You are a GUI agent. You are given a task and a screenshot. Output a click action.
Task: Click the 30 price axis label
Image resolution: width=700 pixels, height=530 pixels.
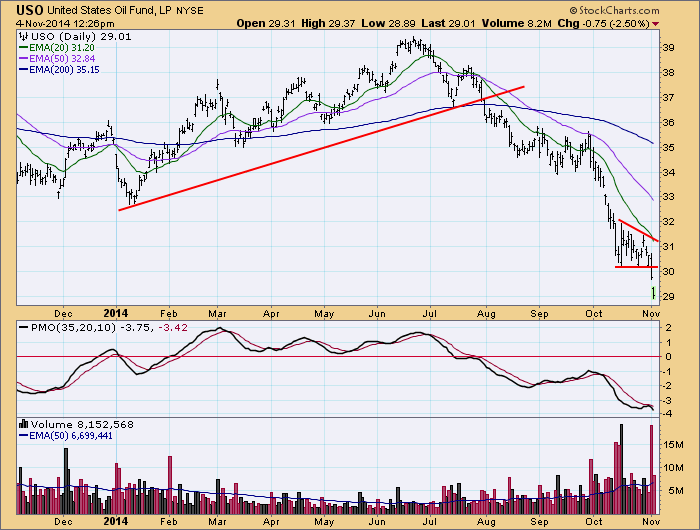coord(669,271)
